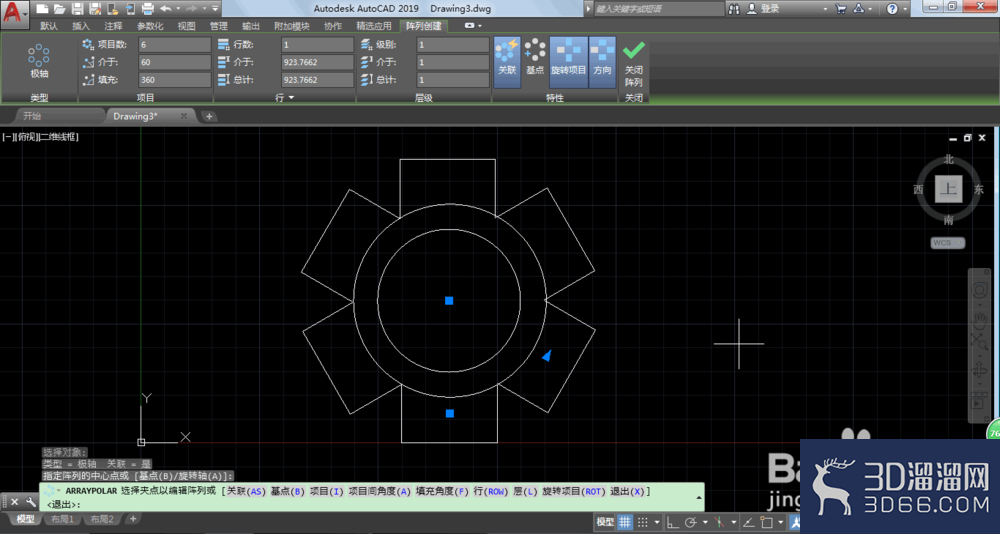Switch to the 布局1 layout tab

click(61, 519)
